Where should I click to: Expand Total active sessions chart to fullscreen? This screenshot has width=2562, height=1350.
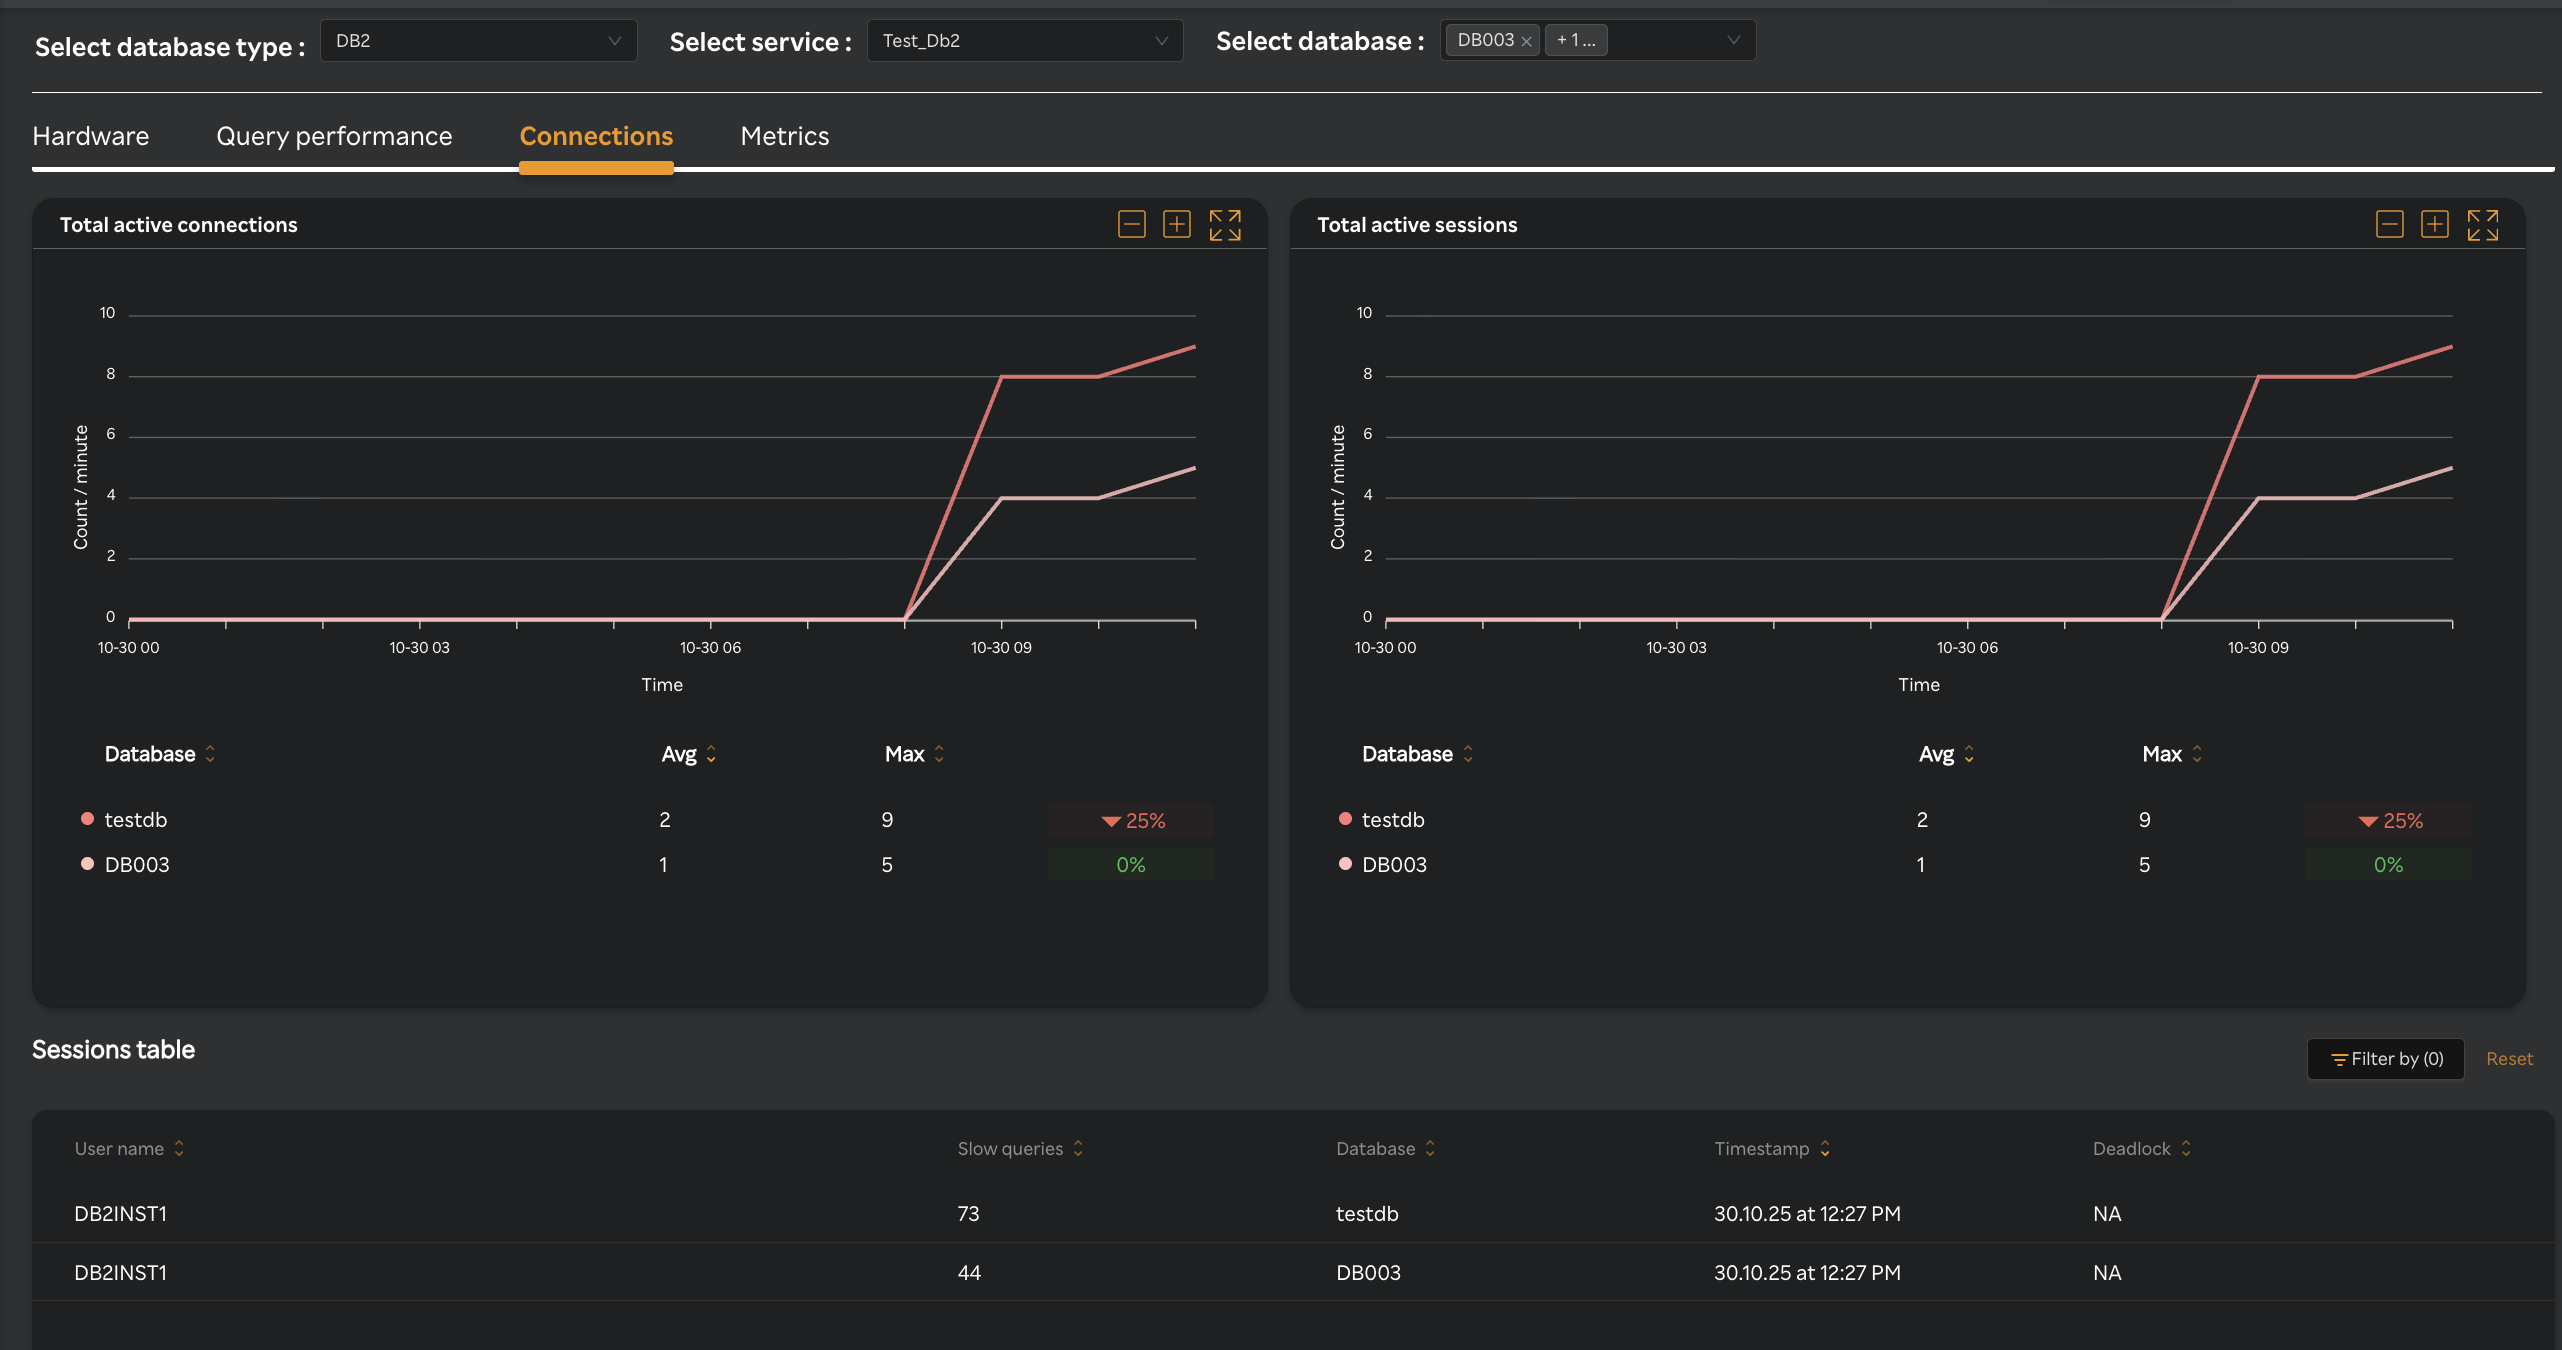(x=2482, y=224)
